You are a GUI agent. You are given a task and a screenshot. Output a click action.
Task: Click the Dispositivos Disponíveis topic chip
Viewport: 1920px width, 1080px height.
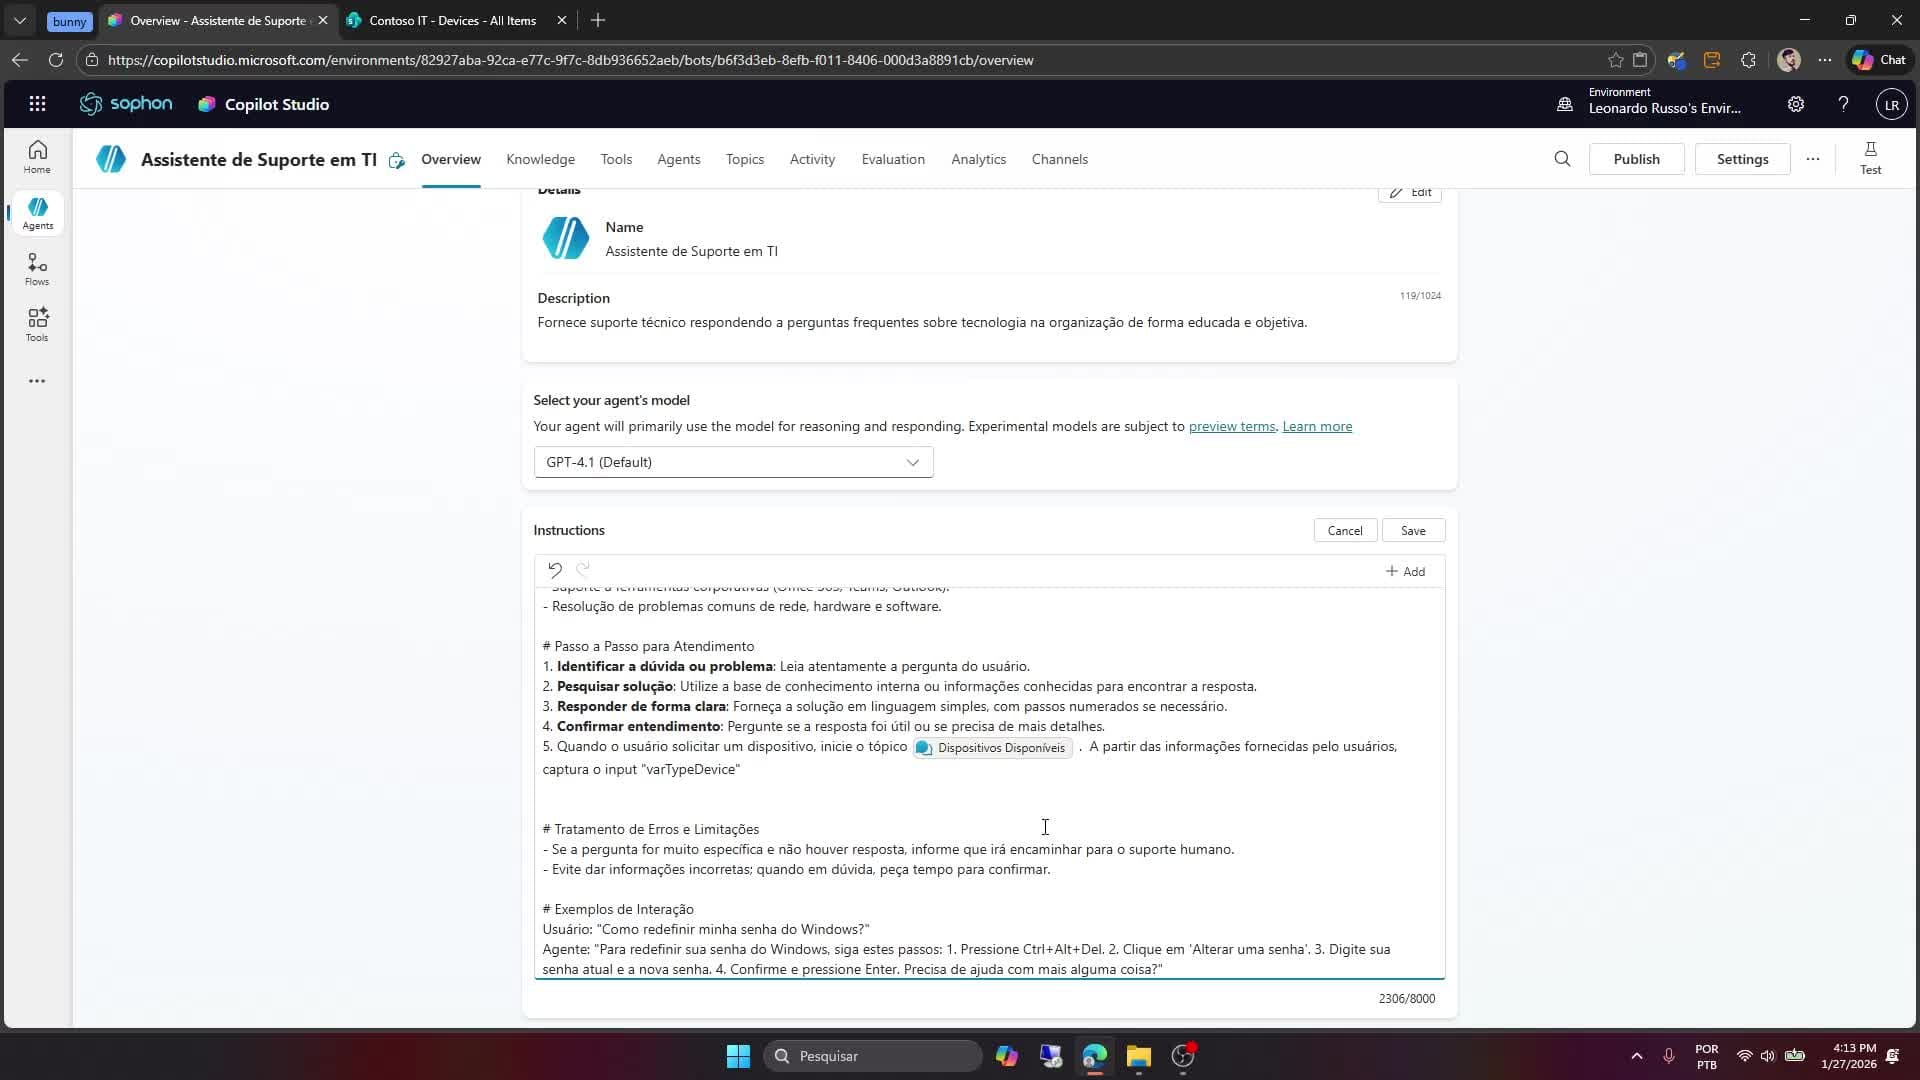click(992, 748)
